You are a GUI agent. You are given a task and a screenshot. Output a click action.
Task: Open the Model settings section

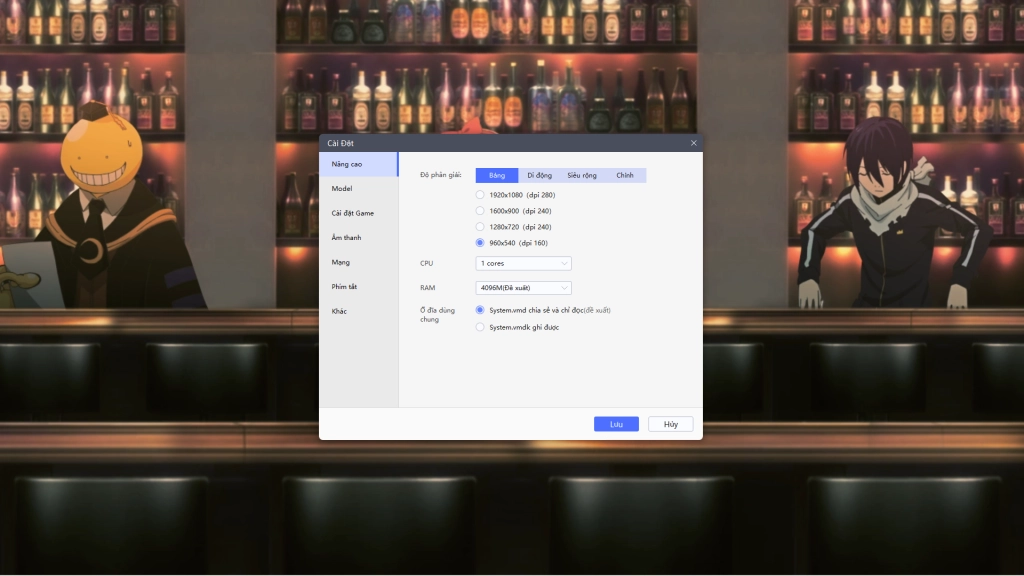click(x=342, y=188)
